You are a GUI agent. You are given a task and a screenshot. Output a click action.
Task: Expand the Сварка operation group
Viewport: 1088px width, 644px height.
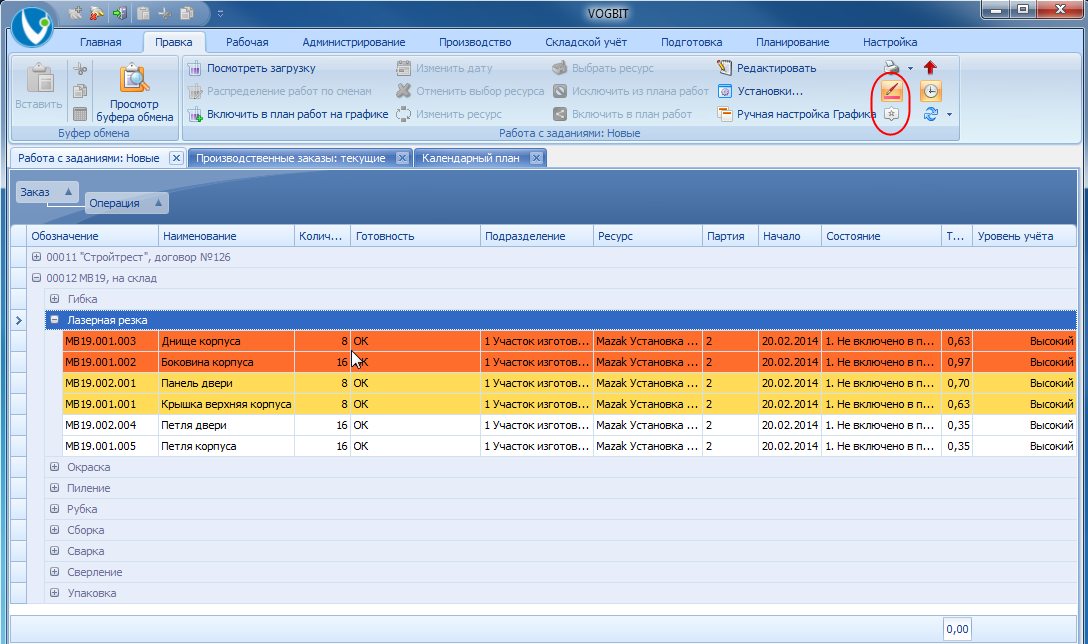tap(54, 551)
